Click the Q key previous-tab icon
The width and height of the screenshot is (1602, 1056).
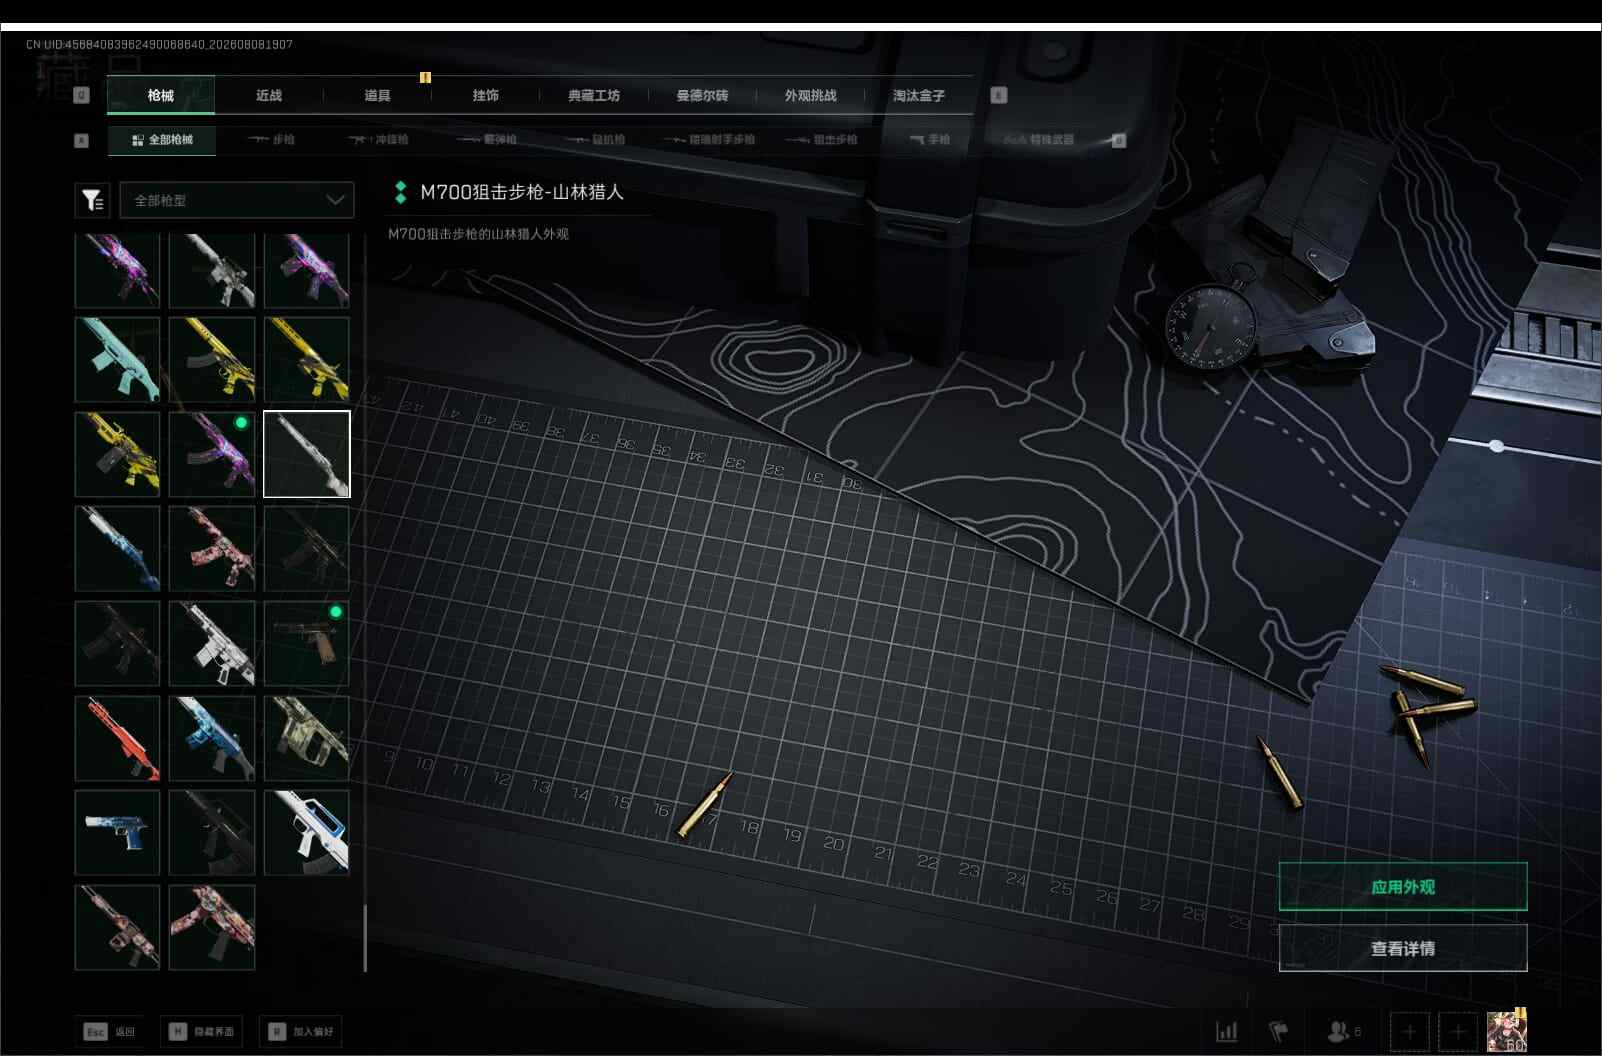pyautogui.click(x=82, y=95)
